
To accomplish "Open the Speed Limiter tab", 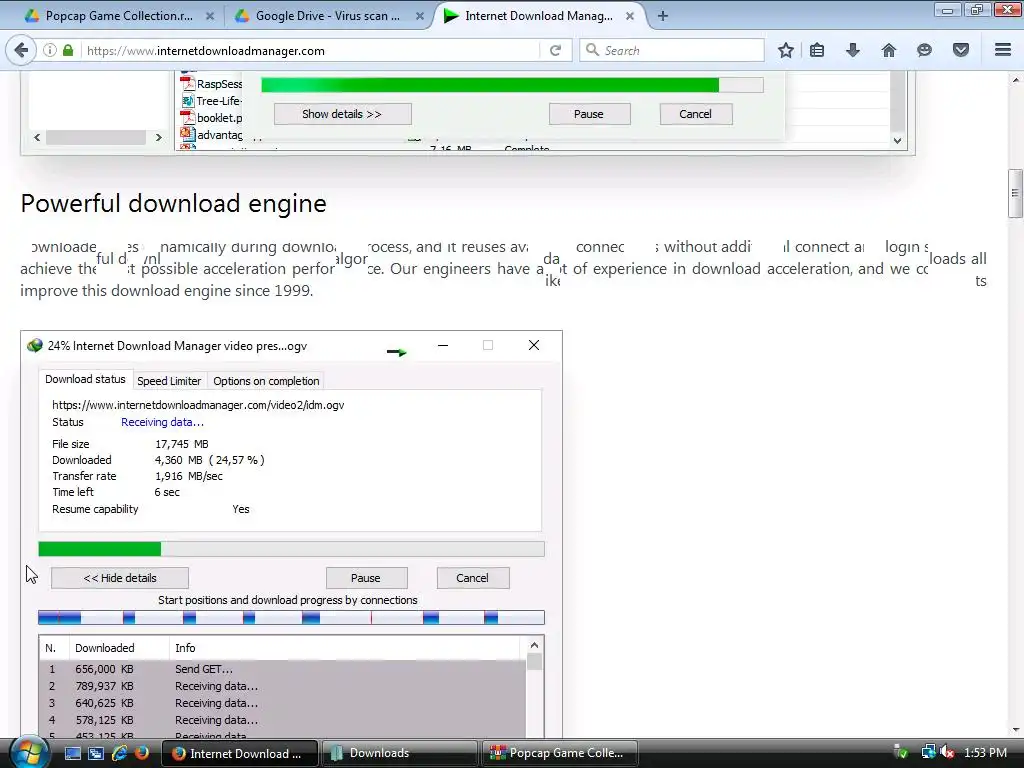I will (x=169, y=381).
